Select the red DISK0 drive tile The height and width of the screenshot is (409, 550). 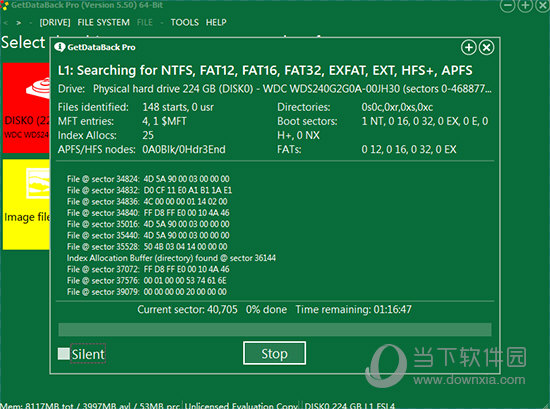click(x=26, y=108)
